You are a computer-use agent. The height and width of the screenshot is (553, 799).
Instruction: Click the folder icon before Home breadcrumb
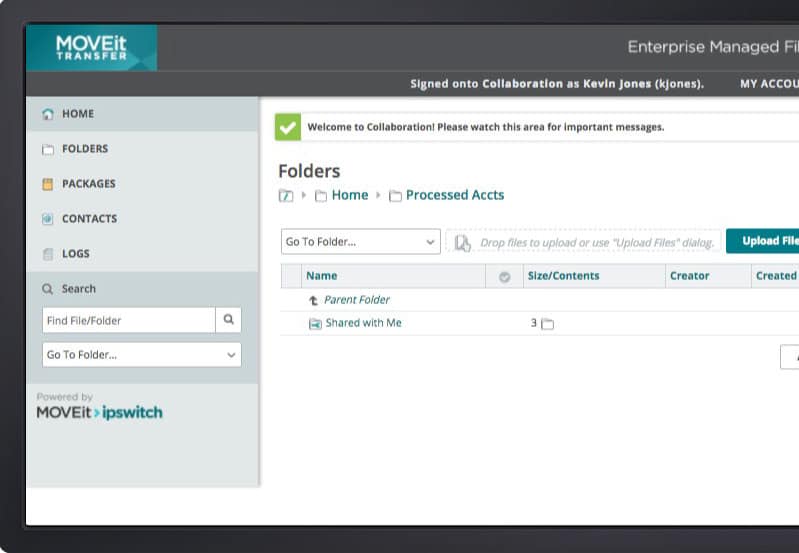tap(321, 196)
